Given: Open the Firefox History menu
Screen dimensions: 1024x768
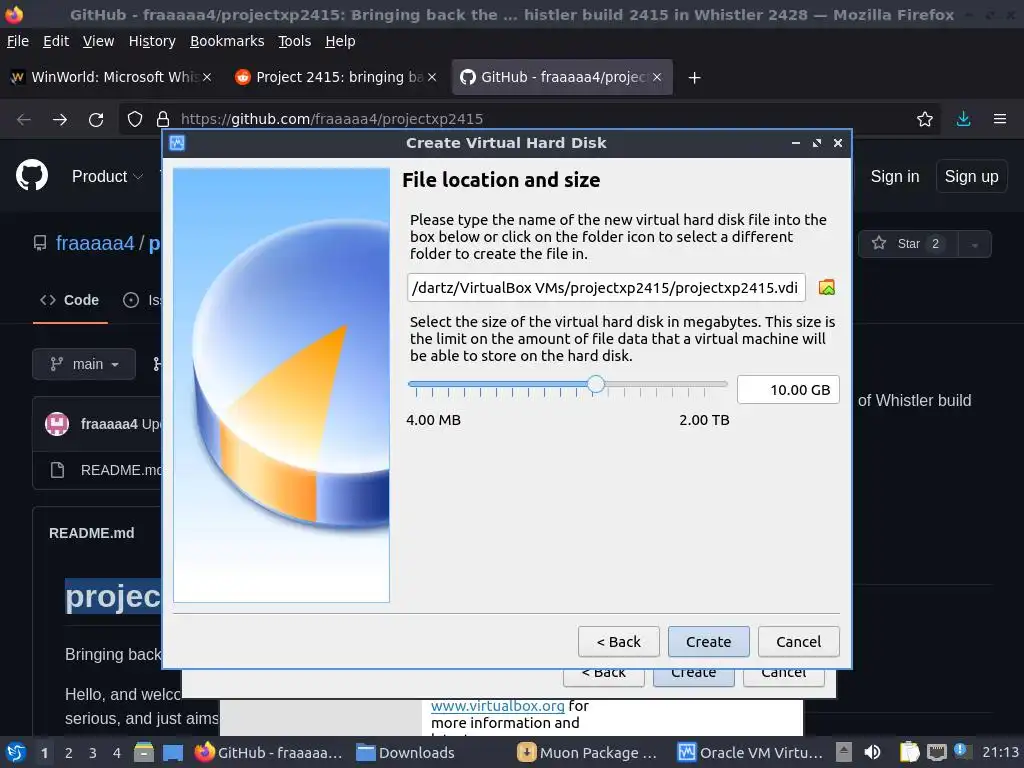Looking at the screenshot, I should [x=152, y=41].
